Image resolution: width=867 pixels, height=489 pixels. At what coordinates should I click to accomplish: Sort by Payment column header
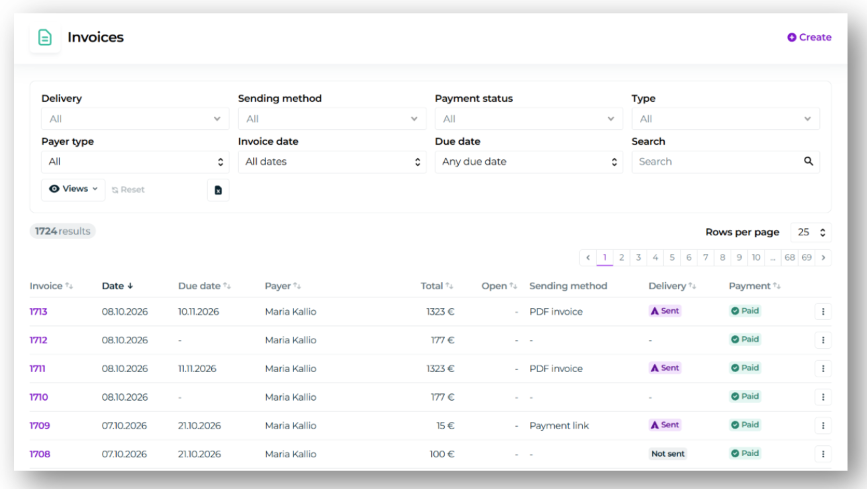(x=754, y=286)
